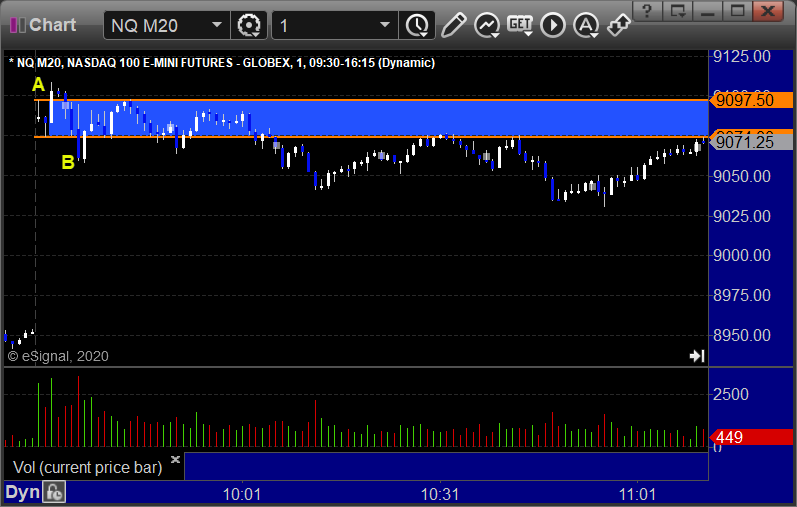Click the 8975.00 price axis label
797x507 pixels.
pos(742,295)
